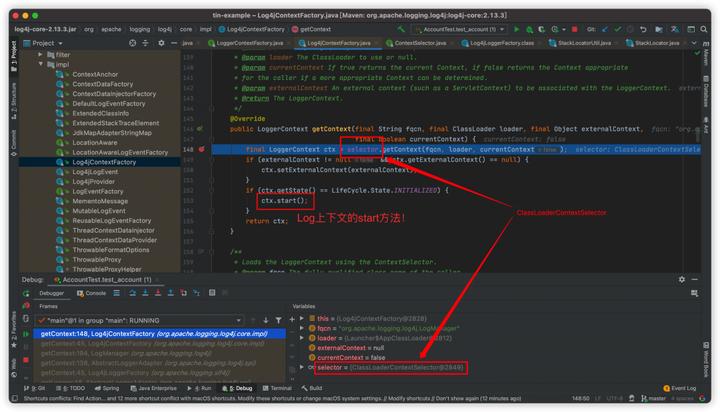Expand the filter folder in the project tree
Screen dimensions: 720x412
[40, 54]
